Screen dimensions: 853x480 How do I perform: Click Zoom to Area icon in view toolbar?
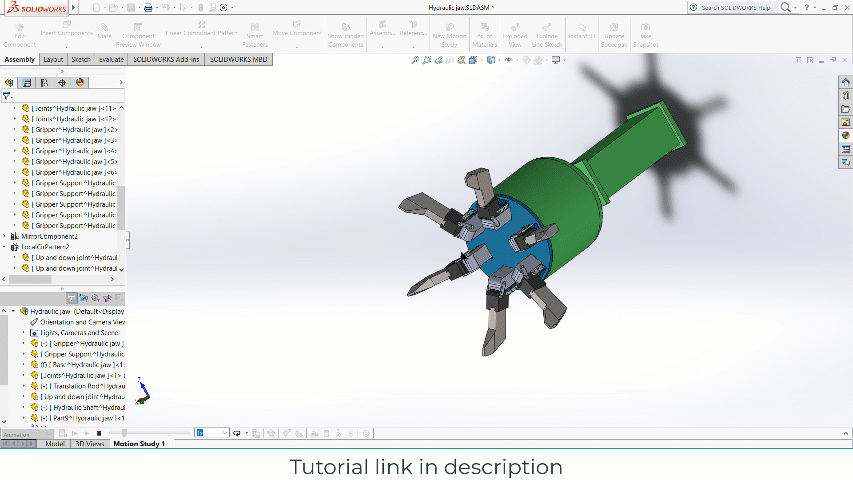426,60
